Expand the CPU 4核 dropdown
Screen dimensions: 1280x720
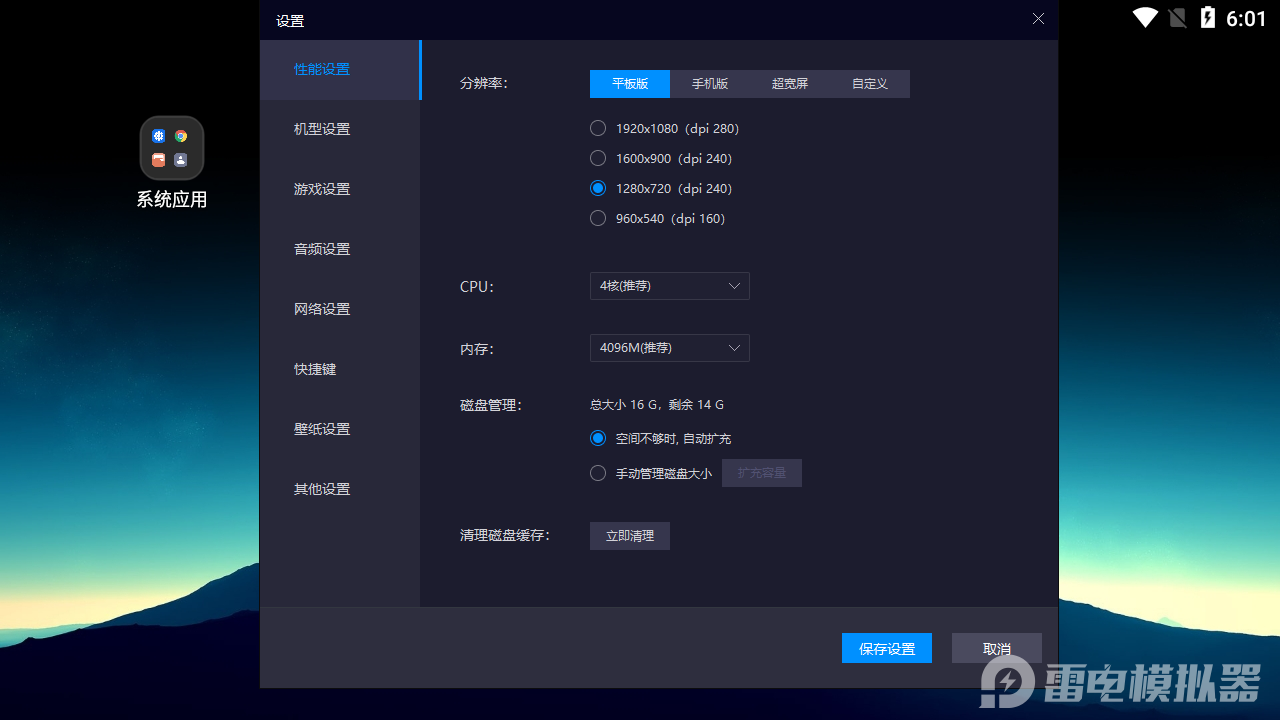[670, 286]
